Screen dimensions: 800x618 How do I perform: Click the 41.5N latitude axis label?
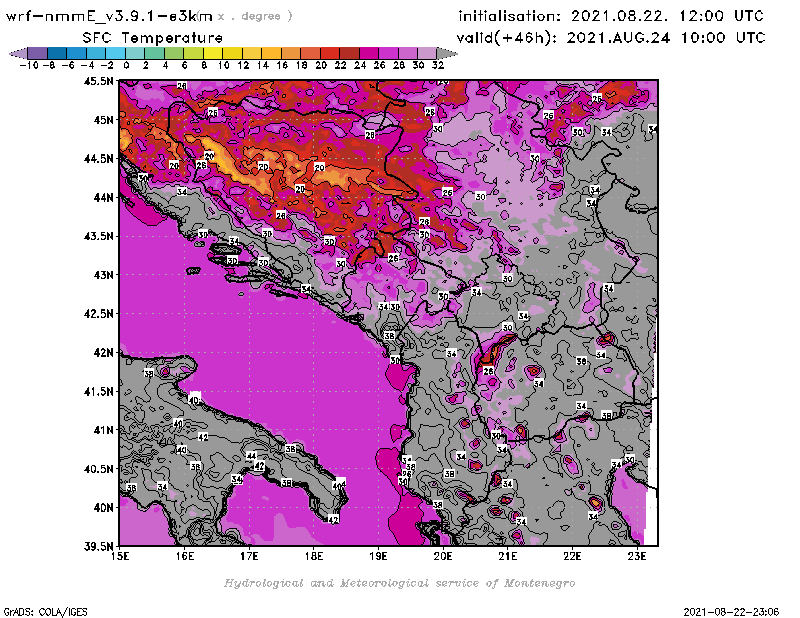coord(99,391)
